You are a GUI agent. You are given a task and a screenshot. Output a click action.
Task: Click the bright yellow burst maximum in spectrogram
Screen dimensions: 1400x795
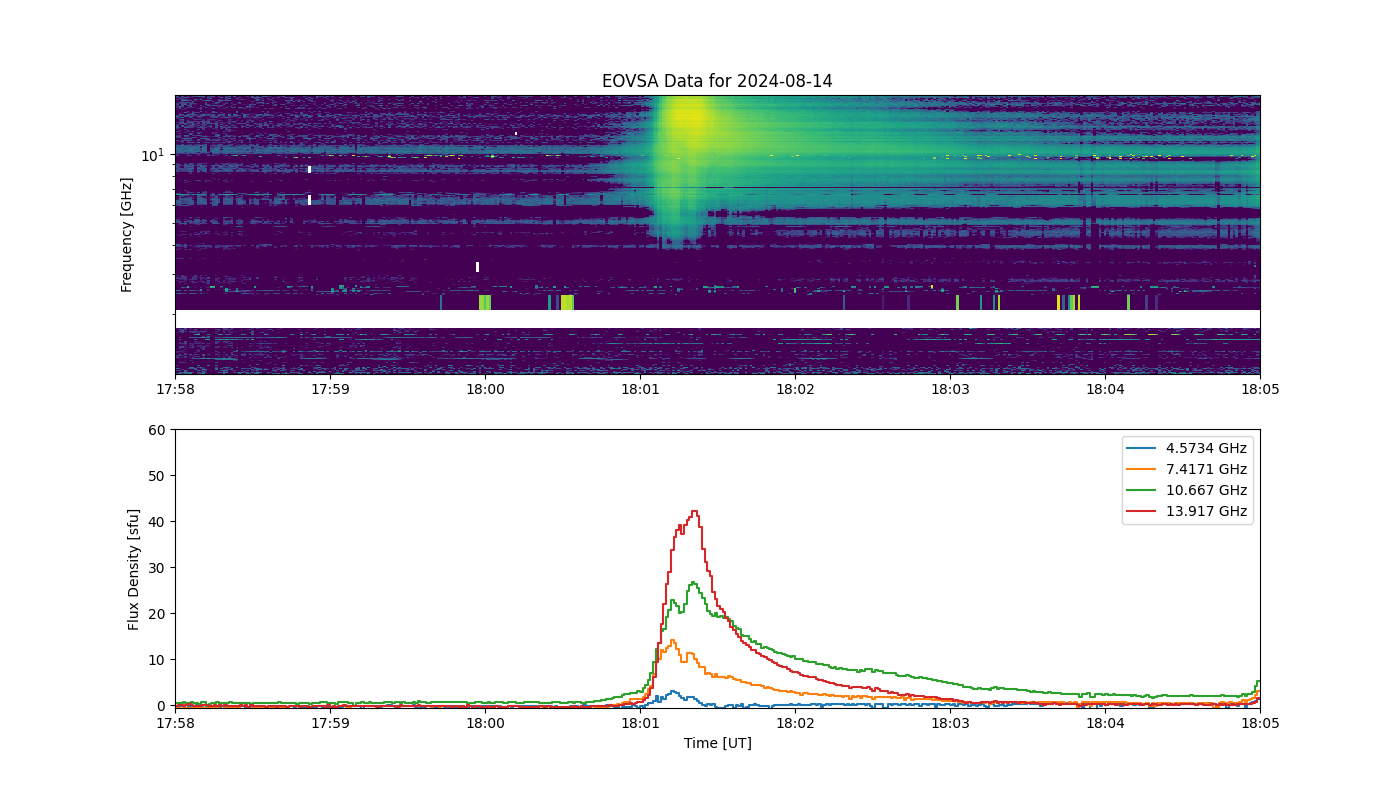pos(688,115)
